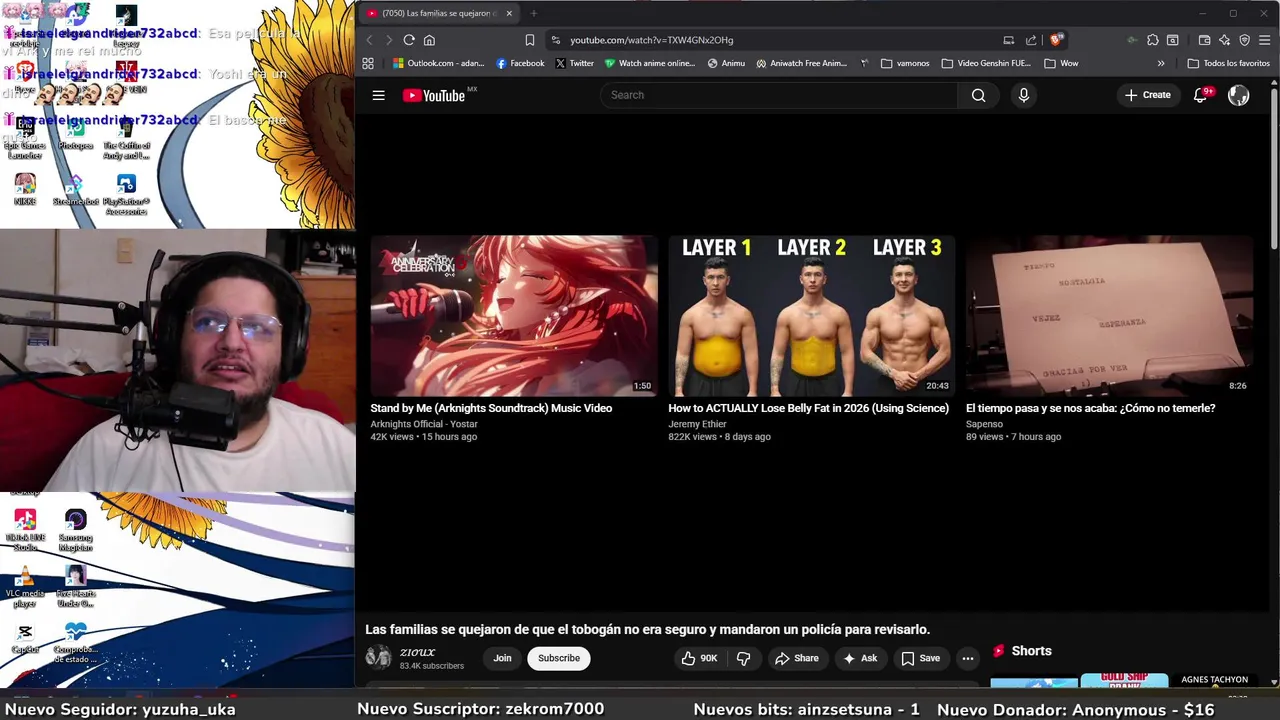This screenshot has width=1280, height=720.
Task: Play Lose Belly Fat video thumbnail
Action: click(811, 316)
